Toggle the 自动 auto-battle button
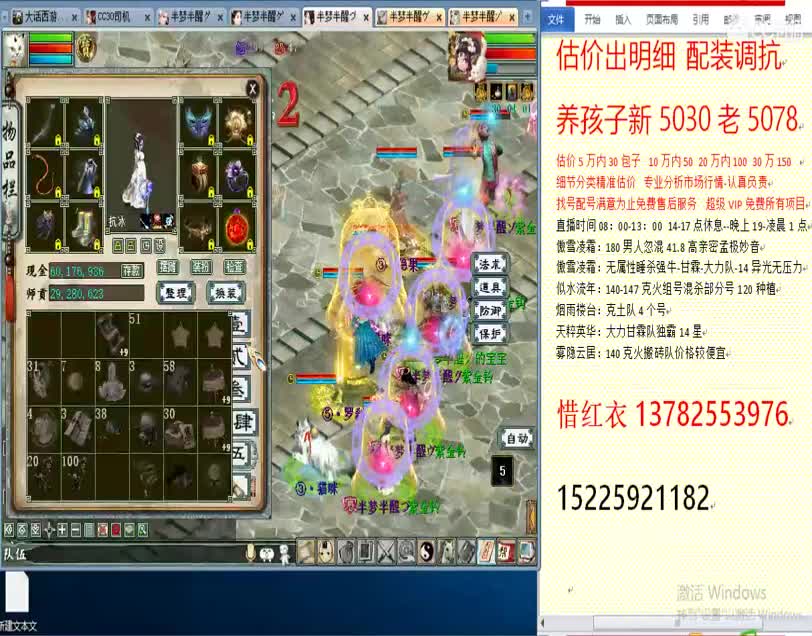Viewport: 812px width, 636px height. pyautogui.click(x=517, y=438)
